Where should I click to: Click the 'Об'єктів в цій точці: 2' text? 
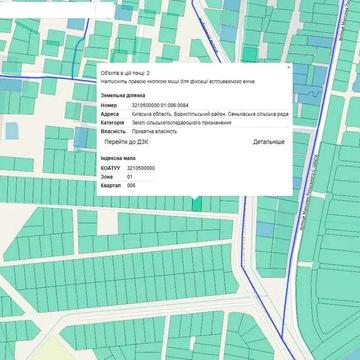(x=125, y=73)
